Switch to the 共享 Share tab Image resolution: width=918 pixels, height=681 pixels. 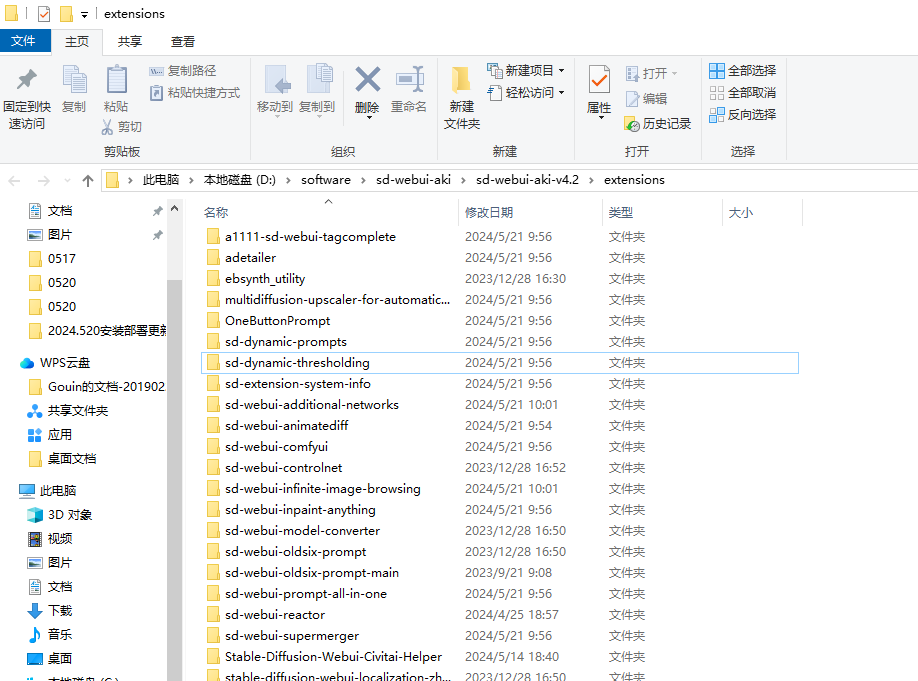point(129,42)
